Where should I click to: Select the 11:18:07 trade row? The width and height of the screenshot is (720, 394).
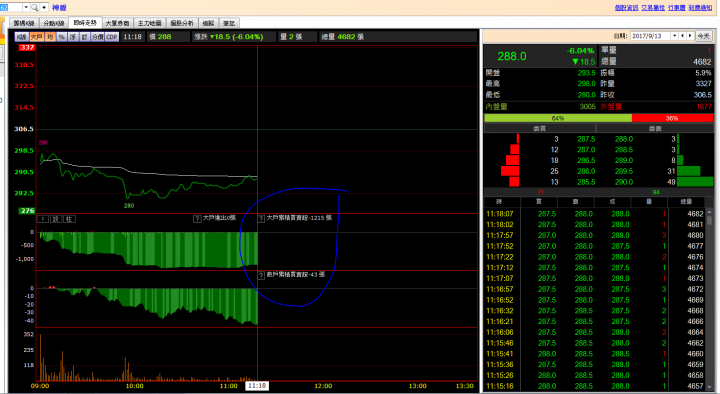point(595,214)
